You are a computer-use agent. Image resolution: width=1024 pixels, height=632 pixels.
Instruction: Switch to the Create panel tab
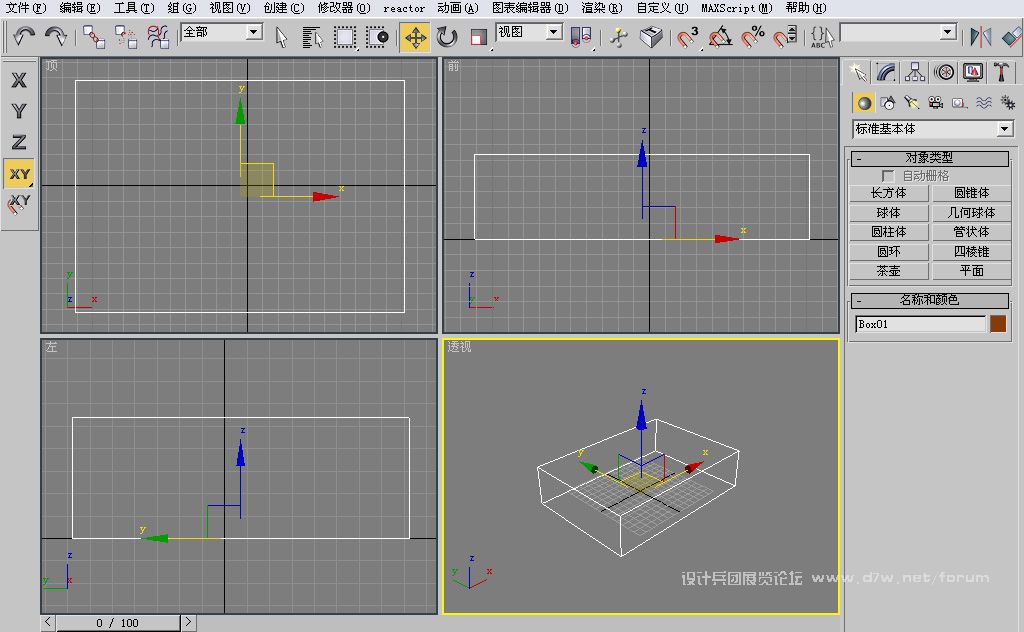tap(858, 72)
